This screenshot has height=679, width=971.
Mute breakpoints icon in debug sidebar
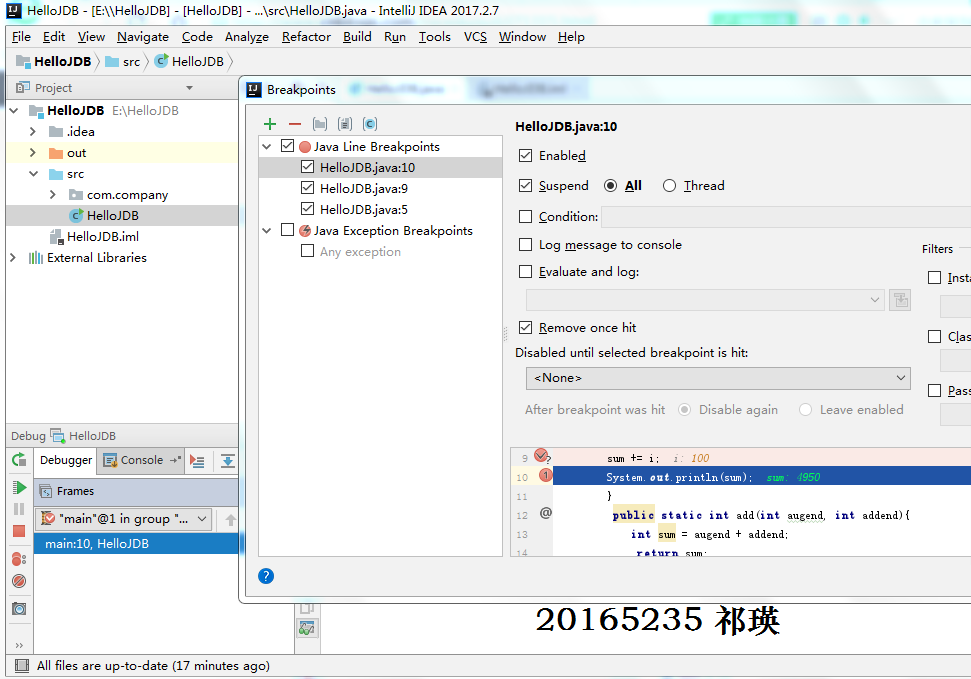[x=19, y=581]
